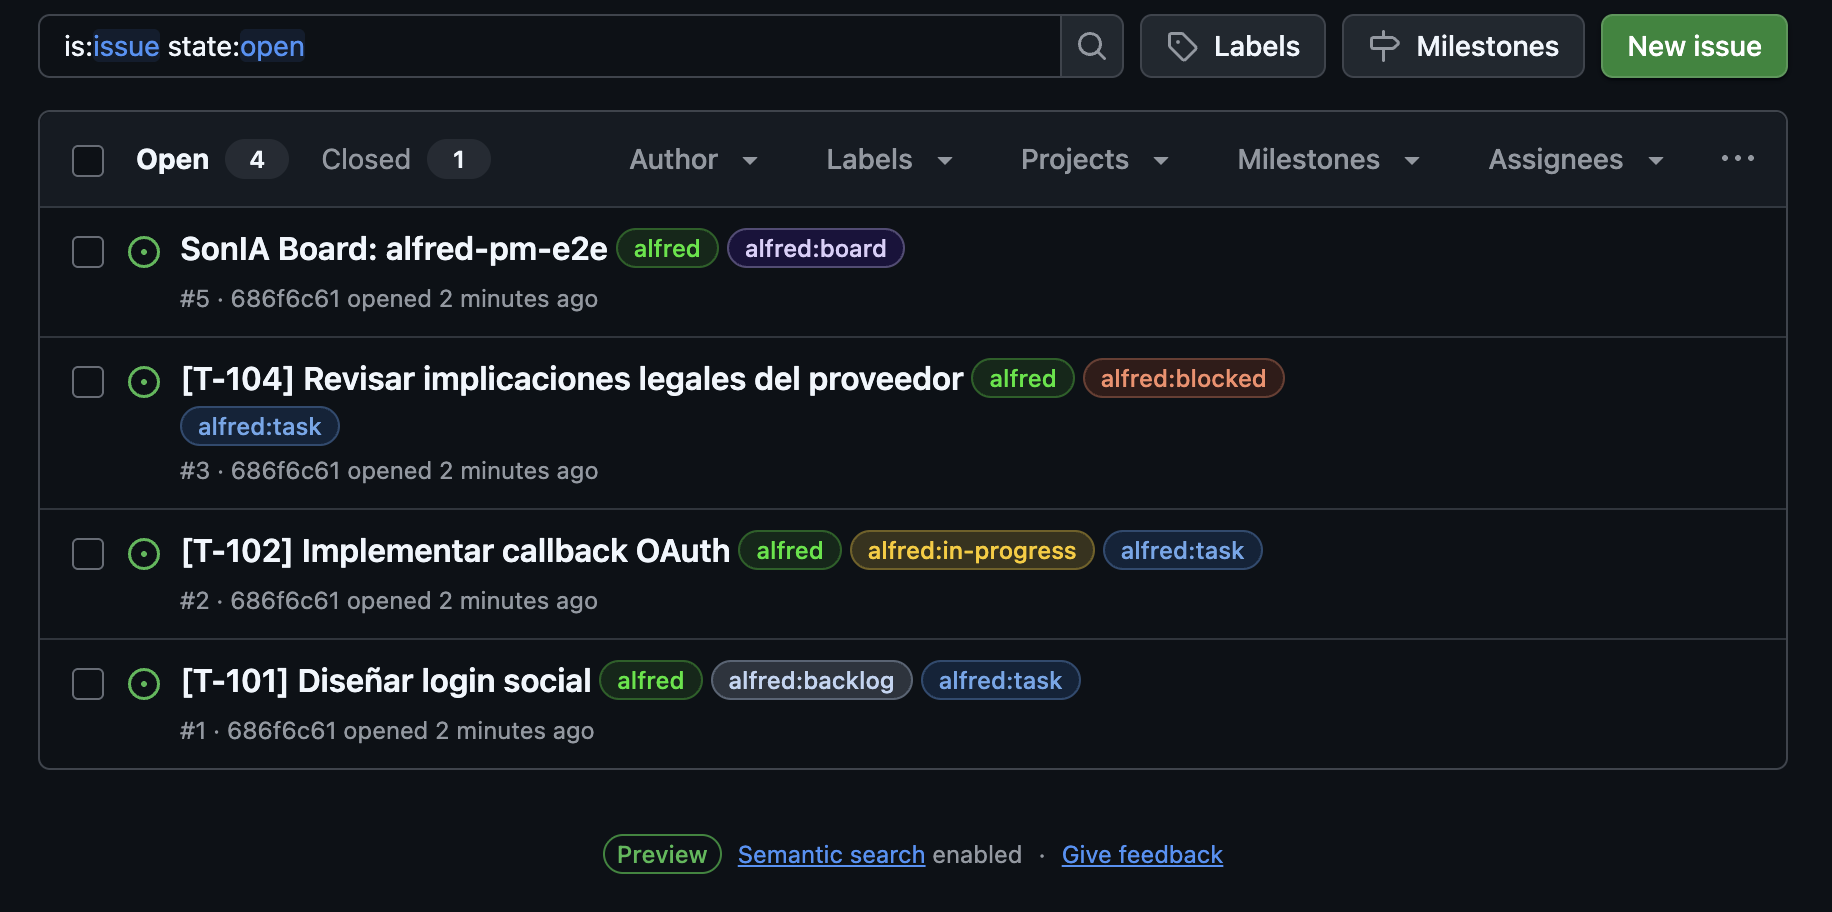Click the search magnifying glass icon
The image size is (1832, 912).
1091,46
